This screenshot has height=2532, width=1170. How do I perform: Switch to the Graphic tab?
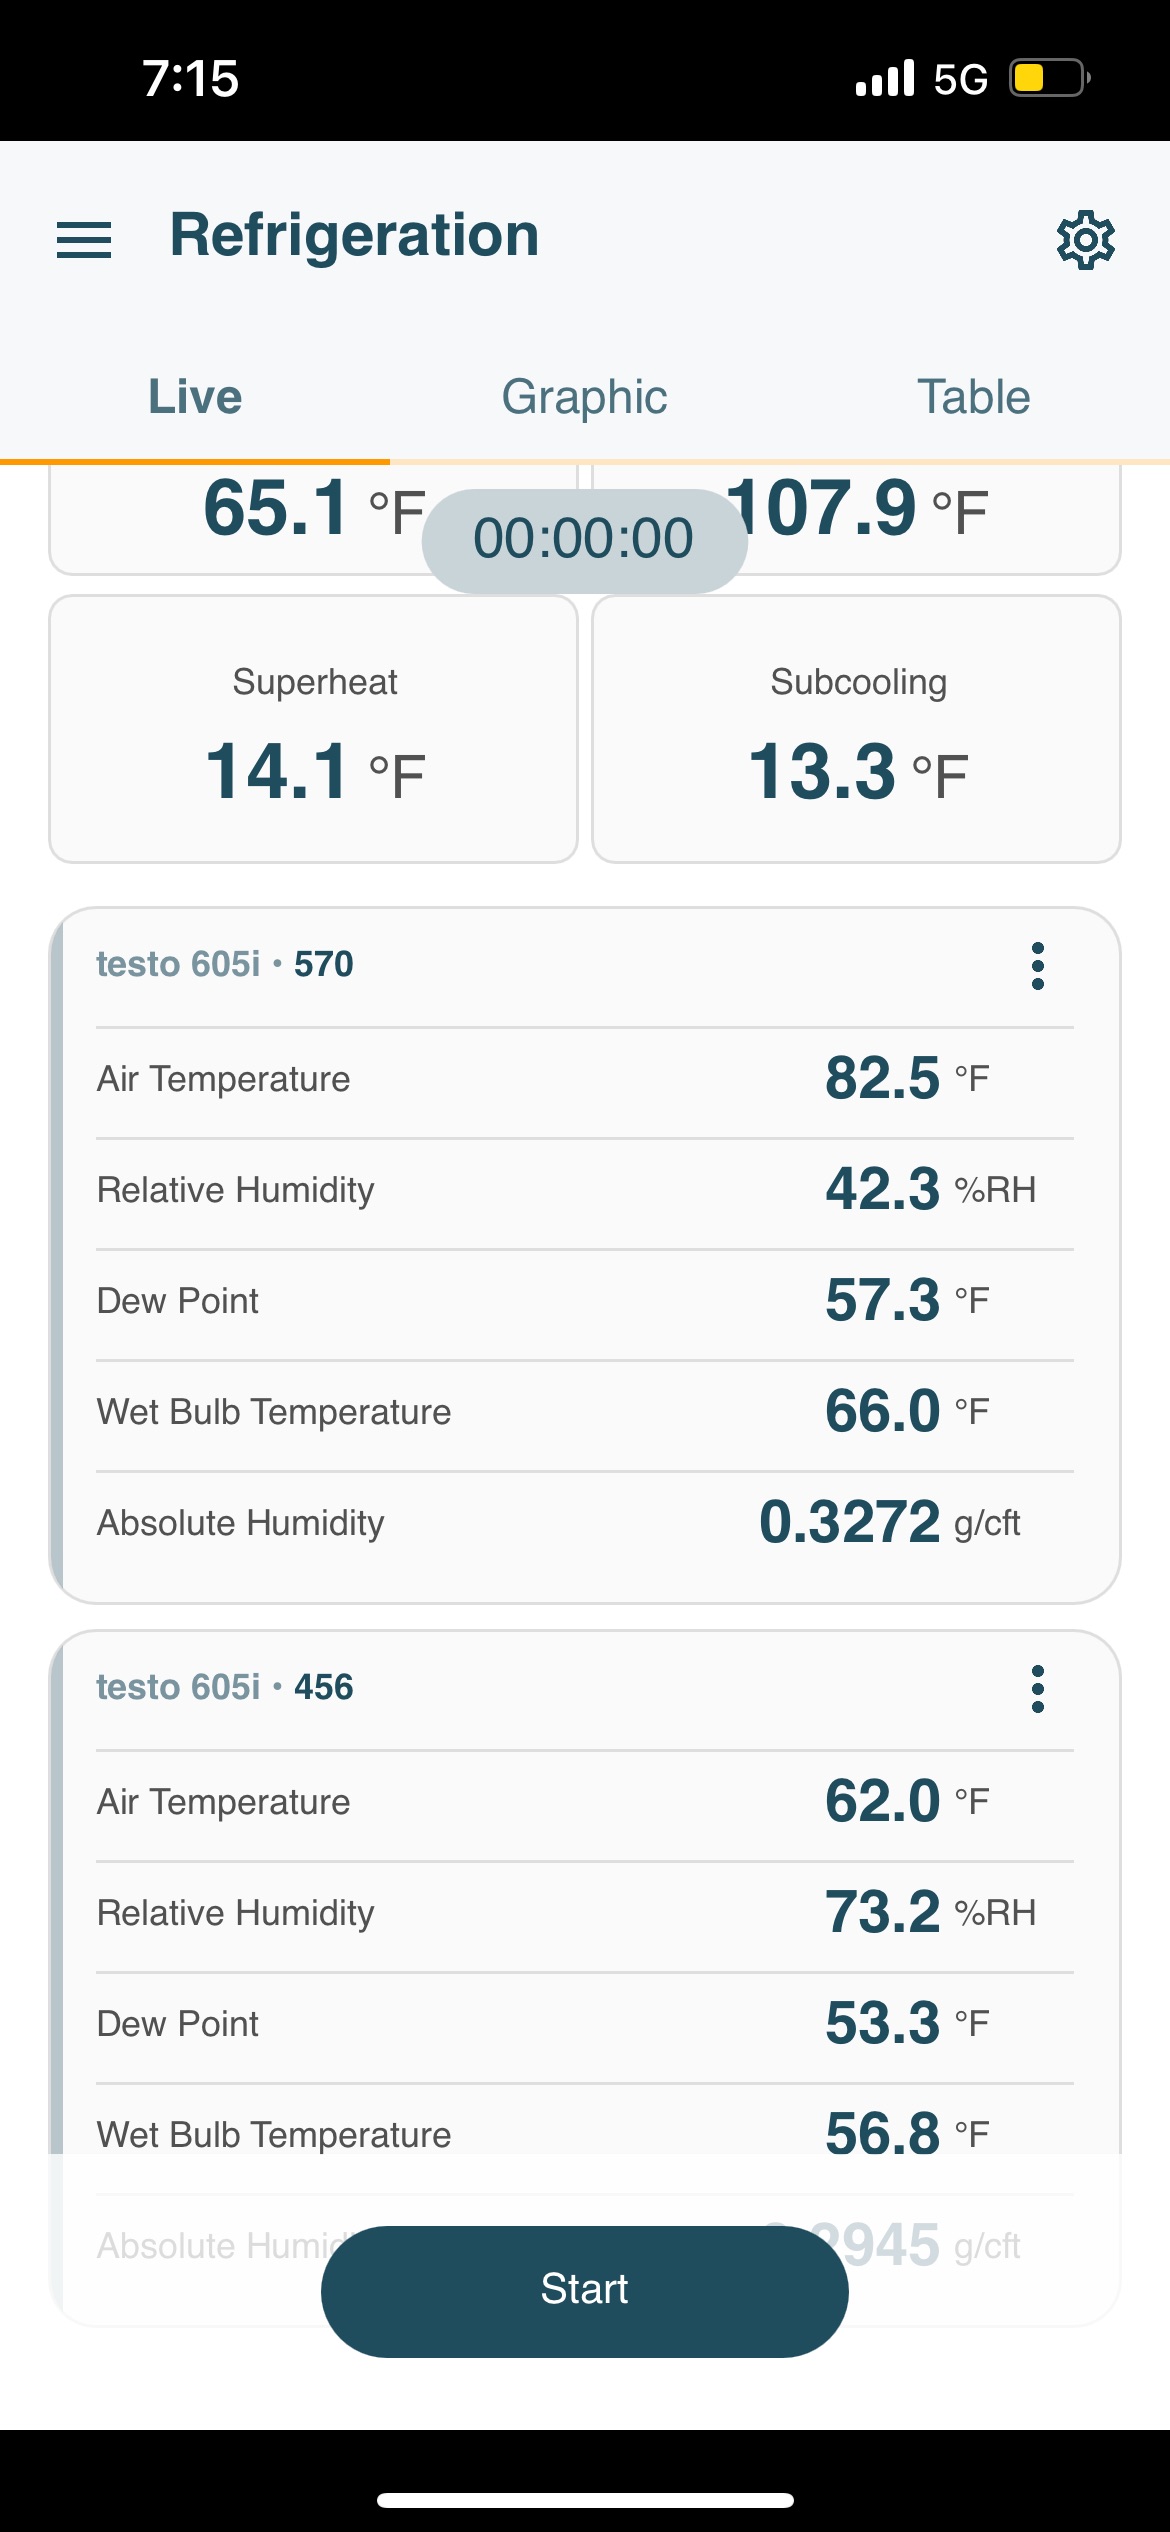[x=584, y=397]
